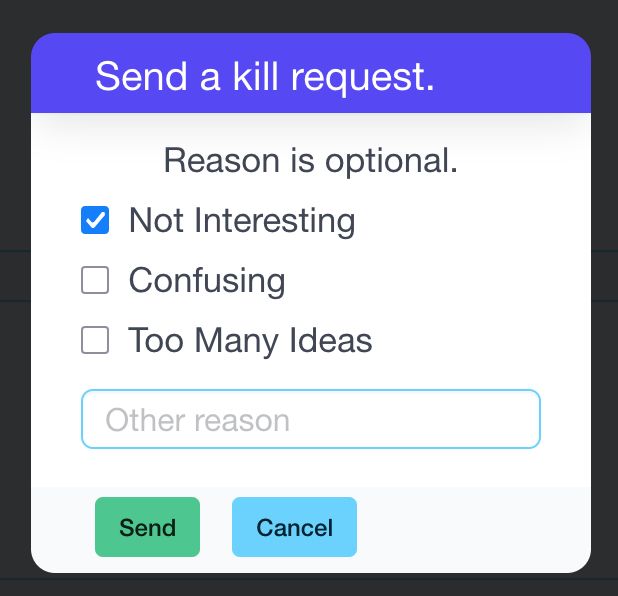Viewport: 618px width, 596px height.
Task: Click the Other reason text field
Action: click(310, 419)
